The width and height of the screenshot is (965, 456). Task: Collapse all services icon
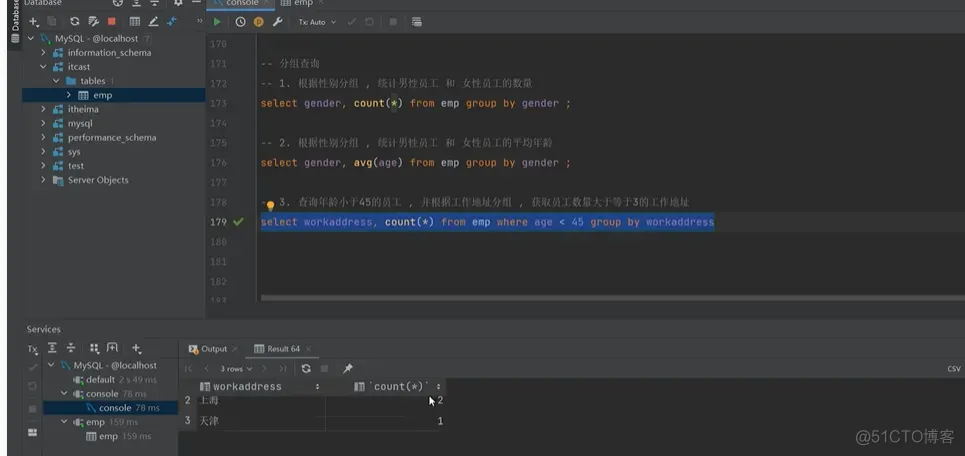coord(71,348)
